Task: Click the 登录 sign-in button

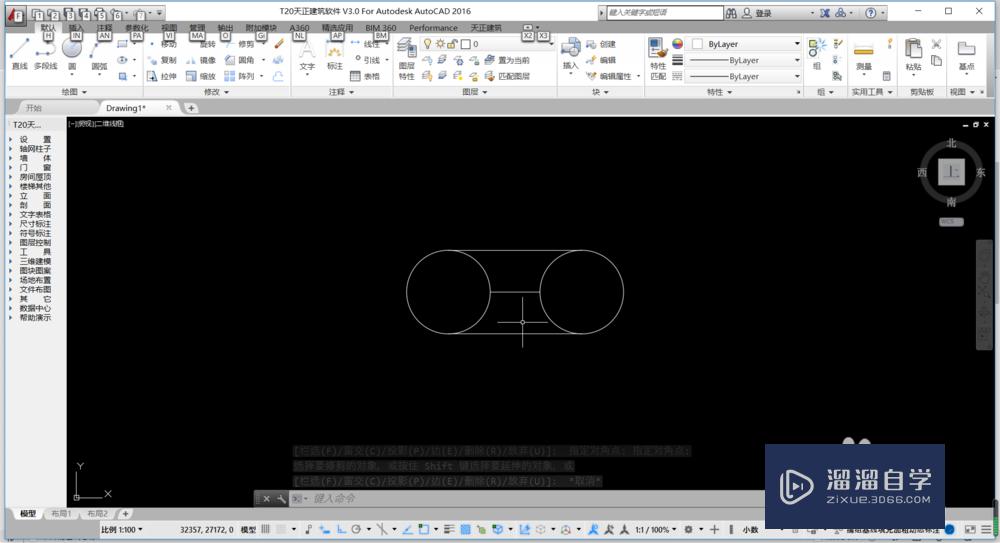Action: (764, 13)
